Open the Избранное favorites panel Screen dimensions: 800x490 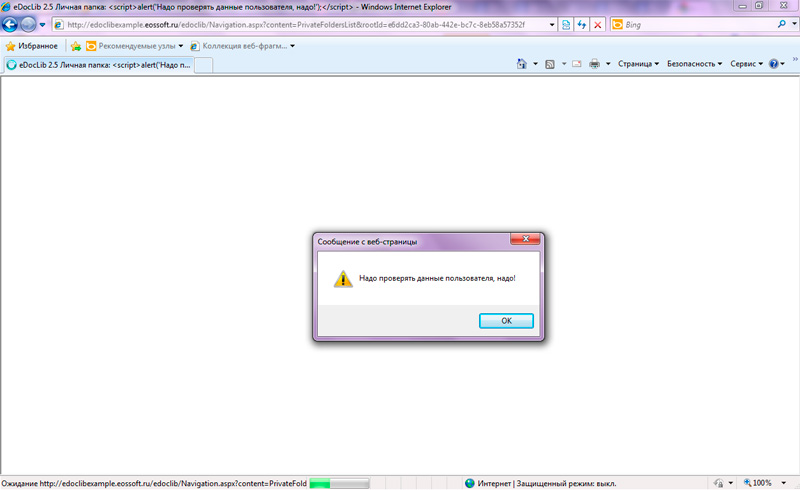(32, 46)
